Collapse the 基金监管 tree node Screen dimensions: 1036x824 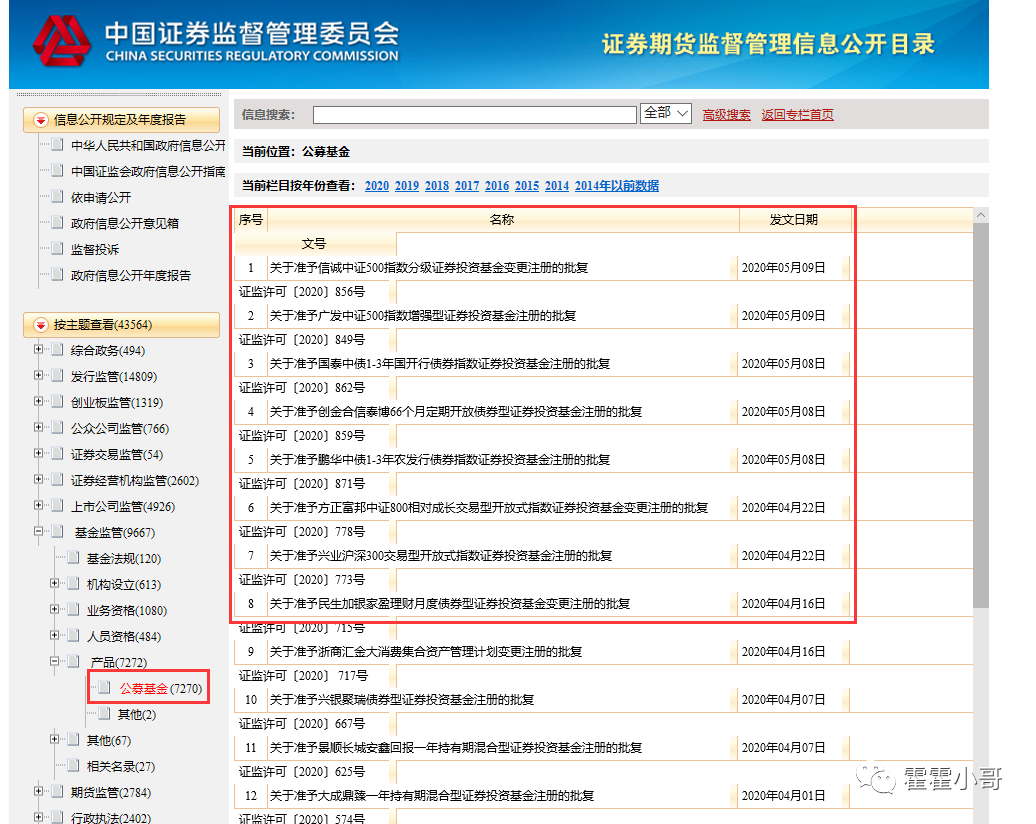38,531
